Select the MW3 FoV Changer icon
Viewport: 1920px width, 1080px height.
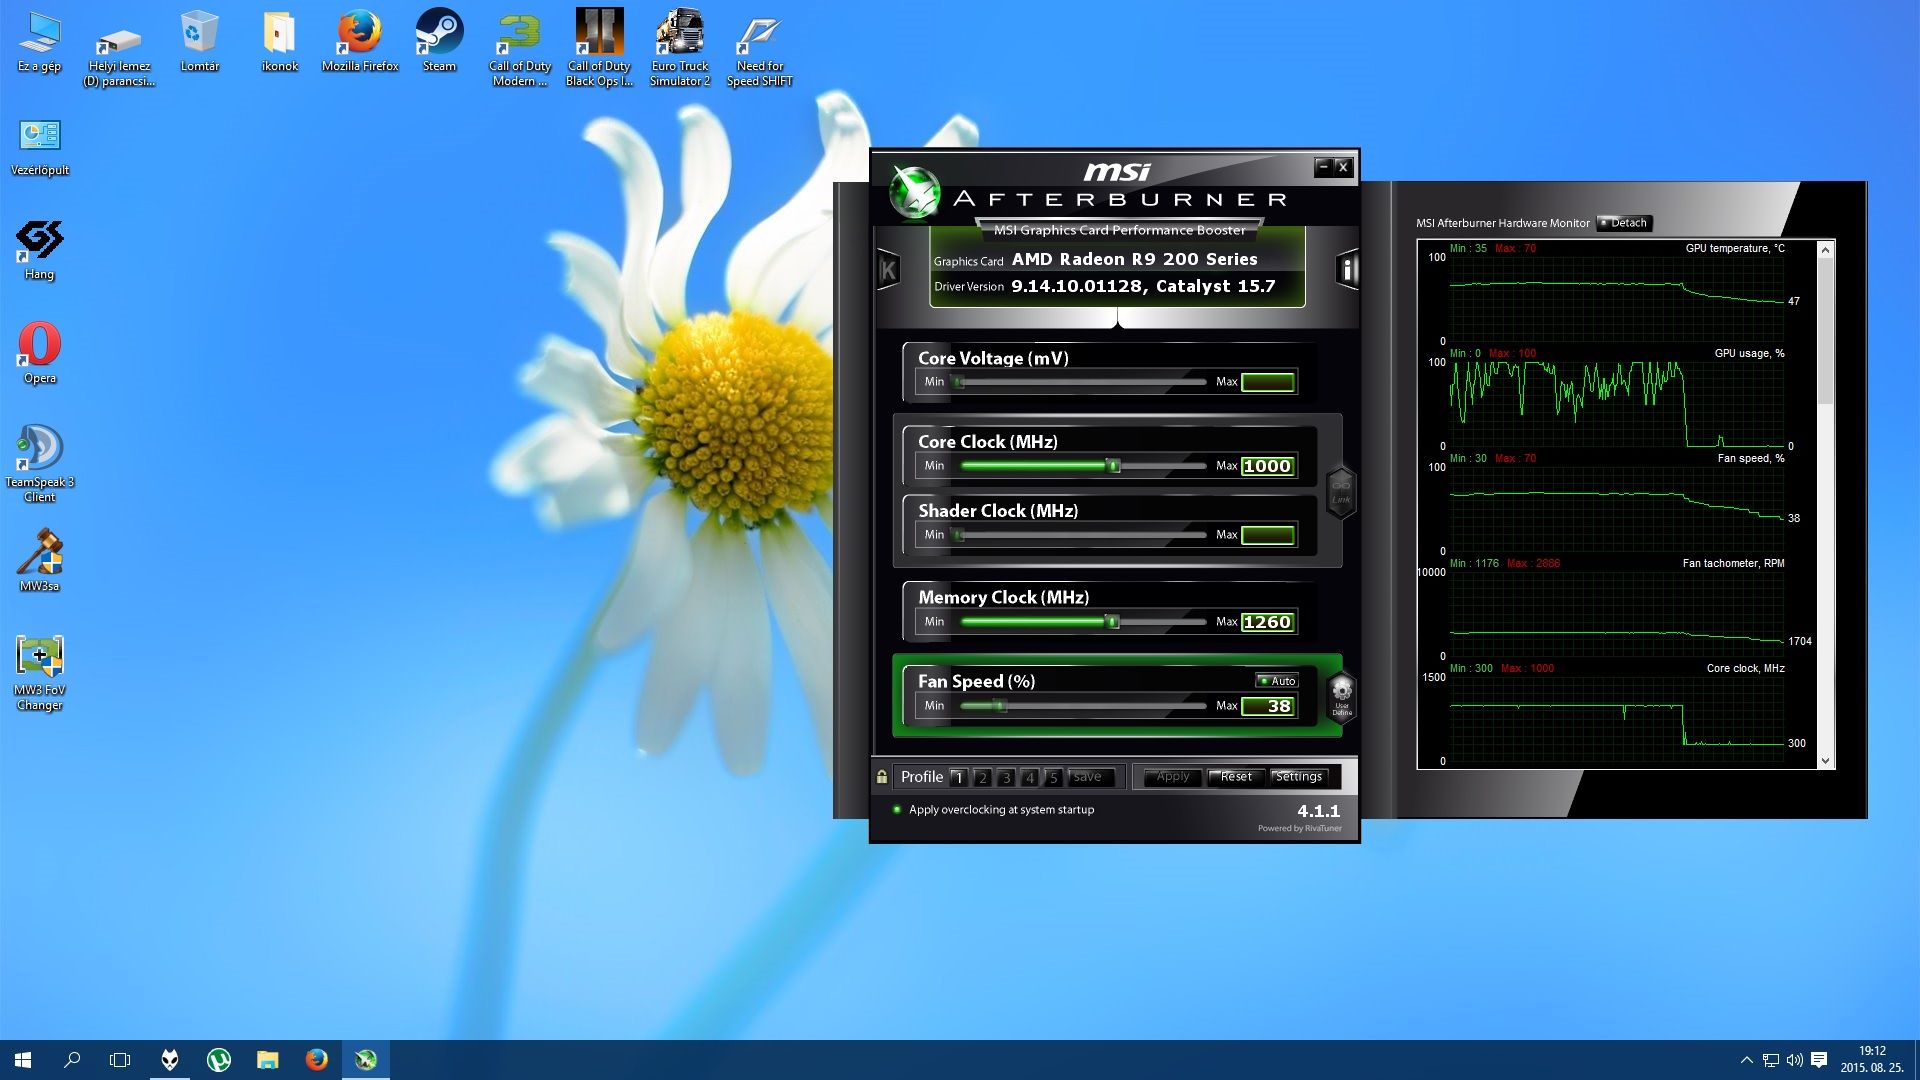point(39,672)
